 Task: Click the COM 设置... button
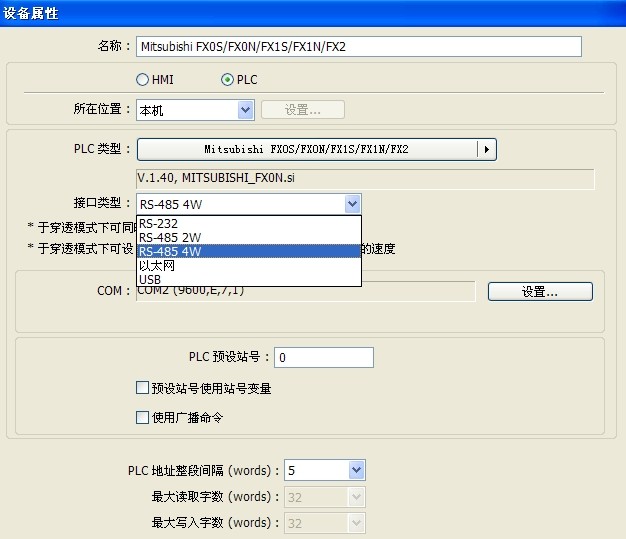[540, 292]
